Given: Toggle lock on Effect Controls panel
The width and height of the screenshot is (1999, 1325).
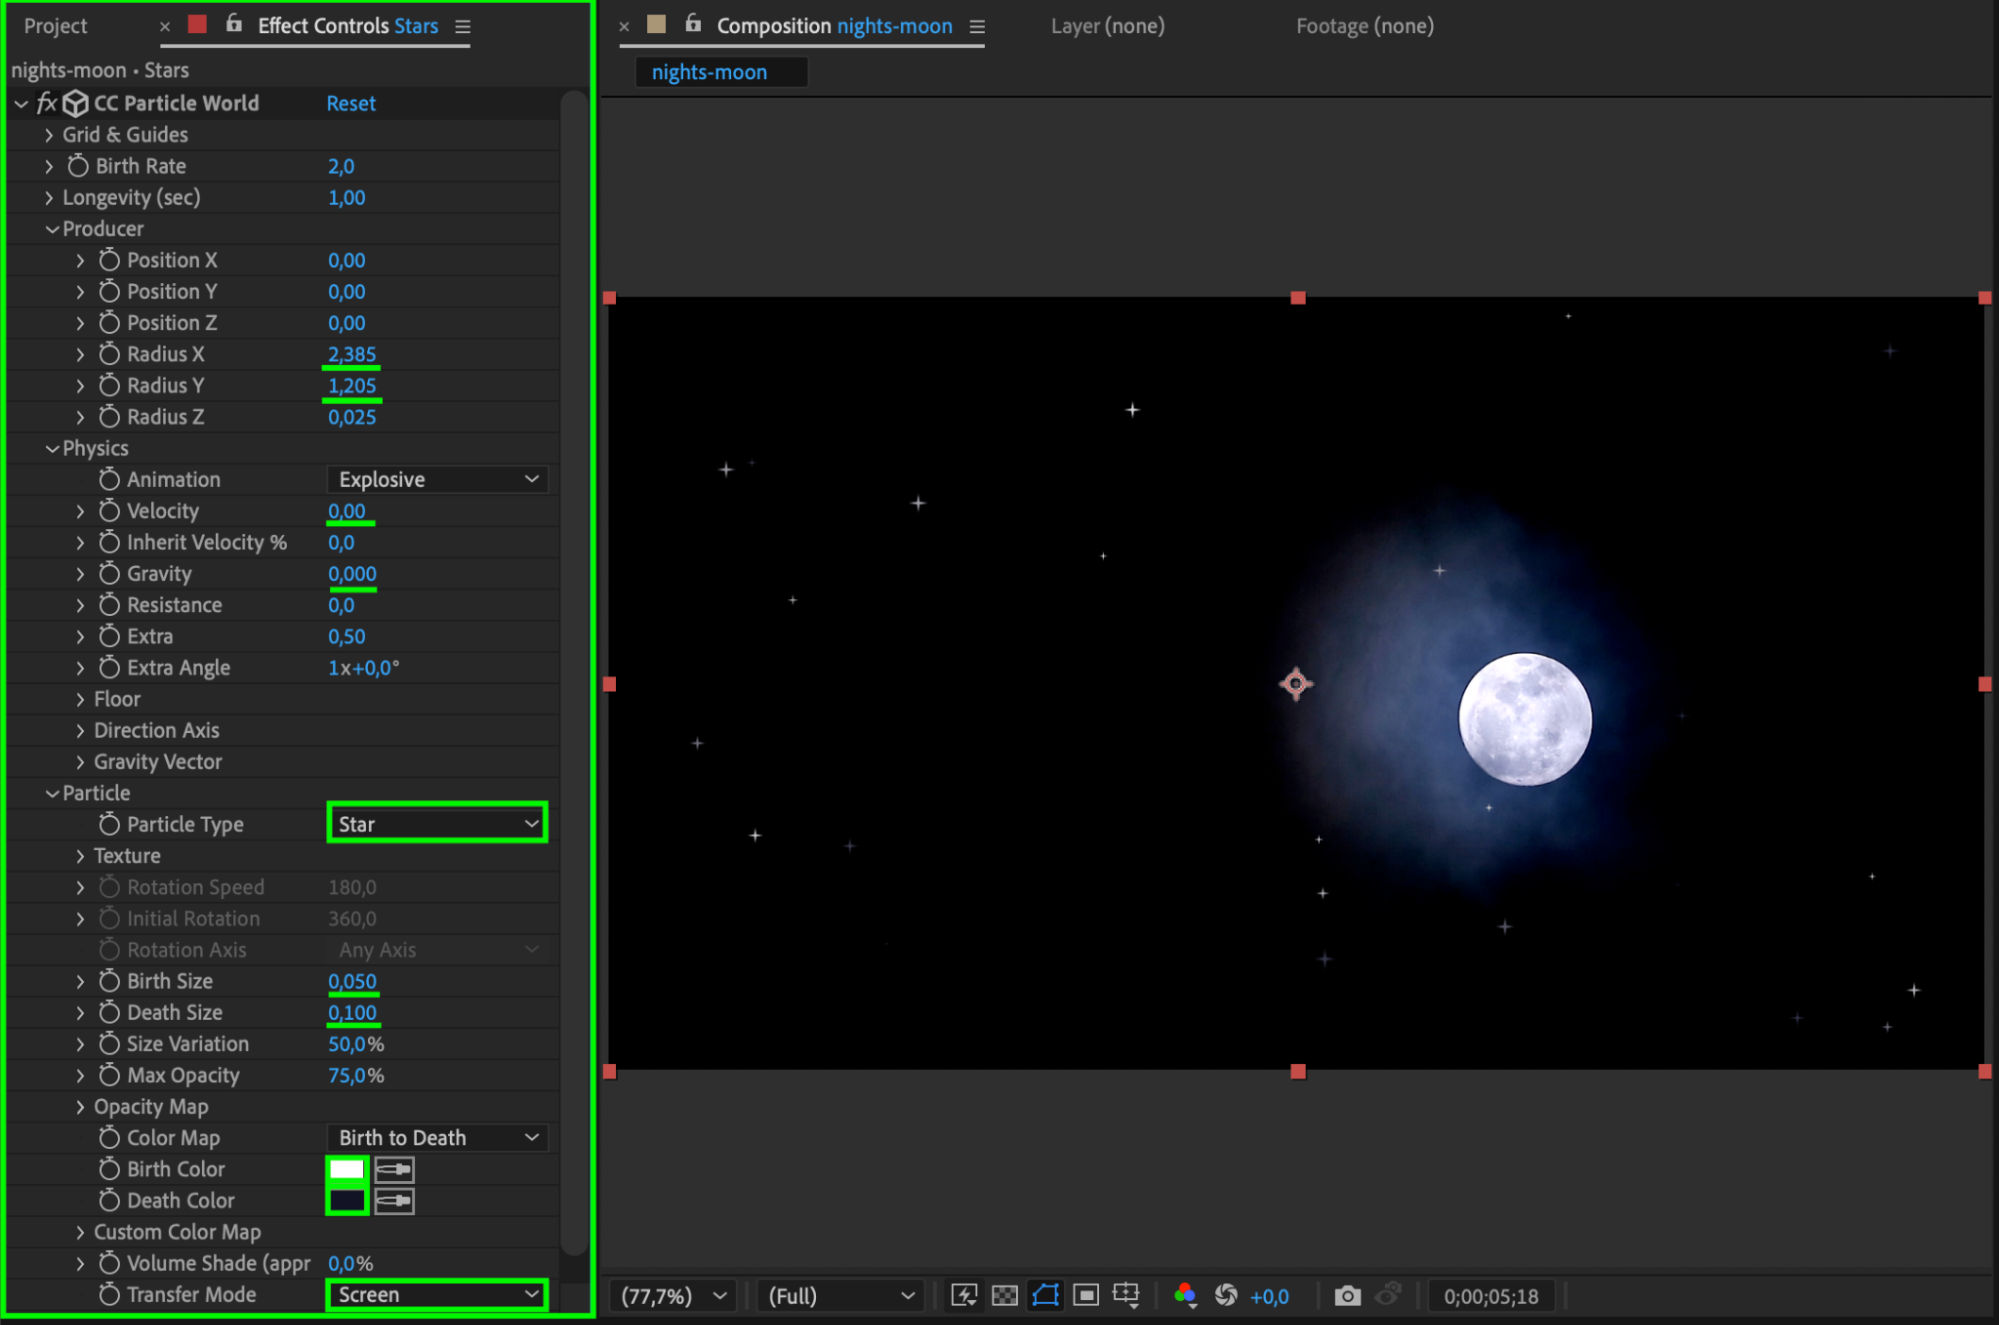Looking at the screenshot, I should coord(234,25).
